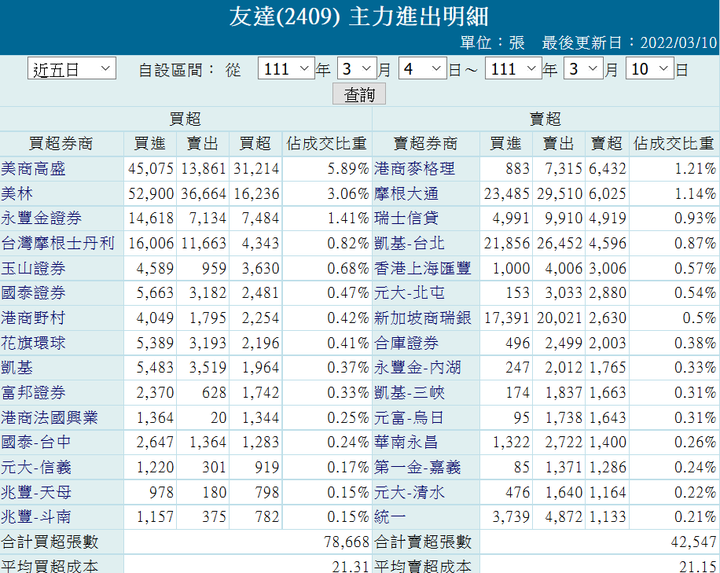720x573 pixels.
Task: Open the 近五日 period dropdown
Action: coord(72,69)
